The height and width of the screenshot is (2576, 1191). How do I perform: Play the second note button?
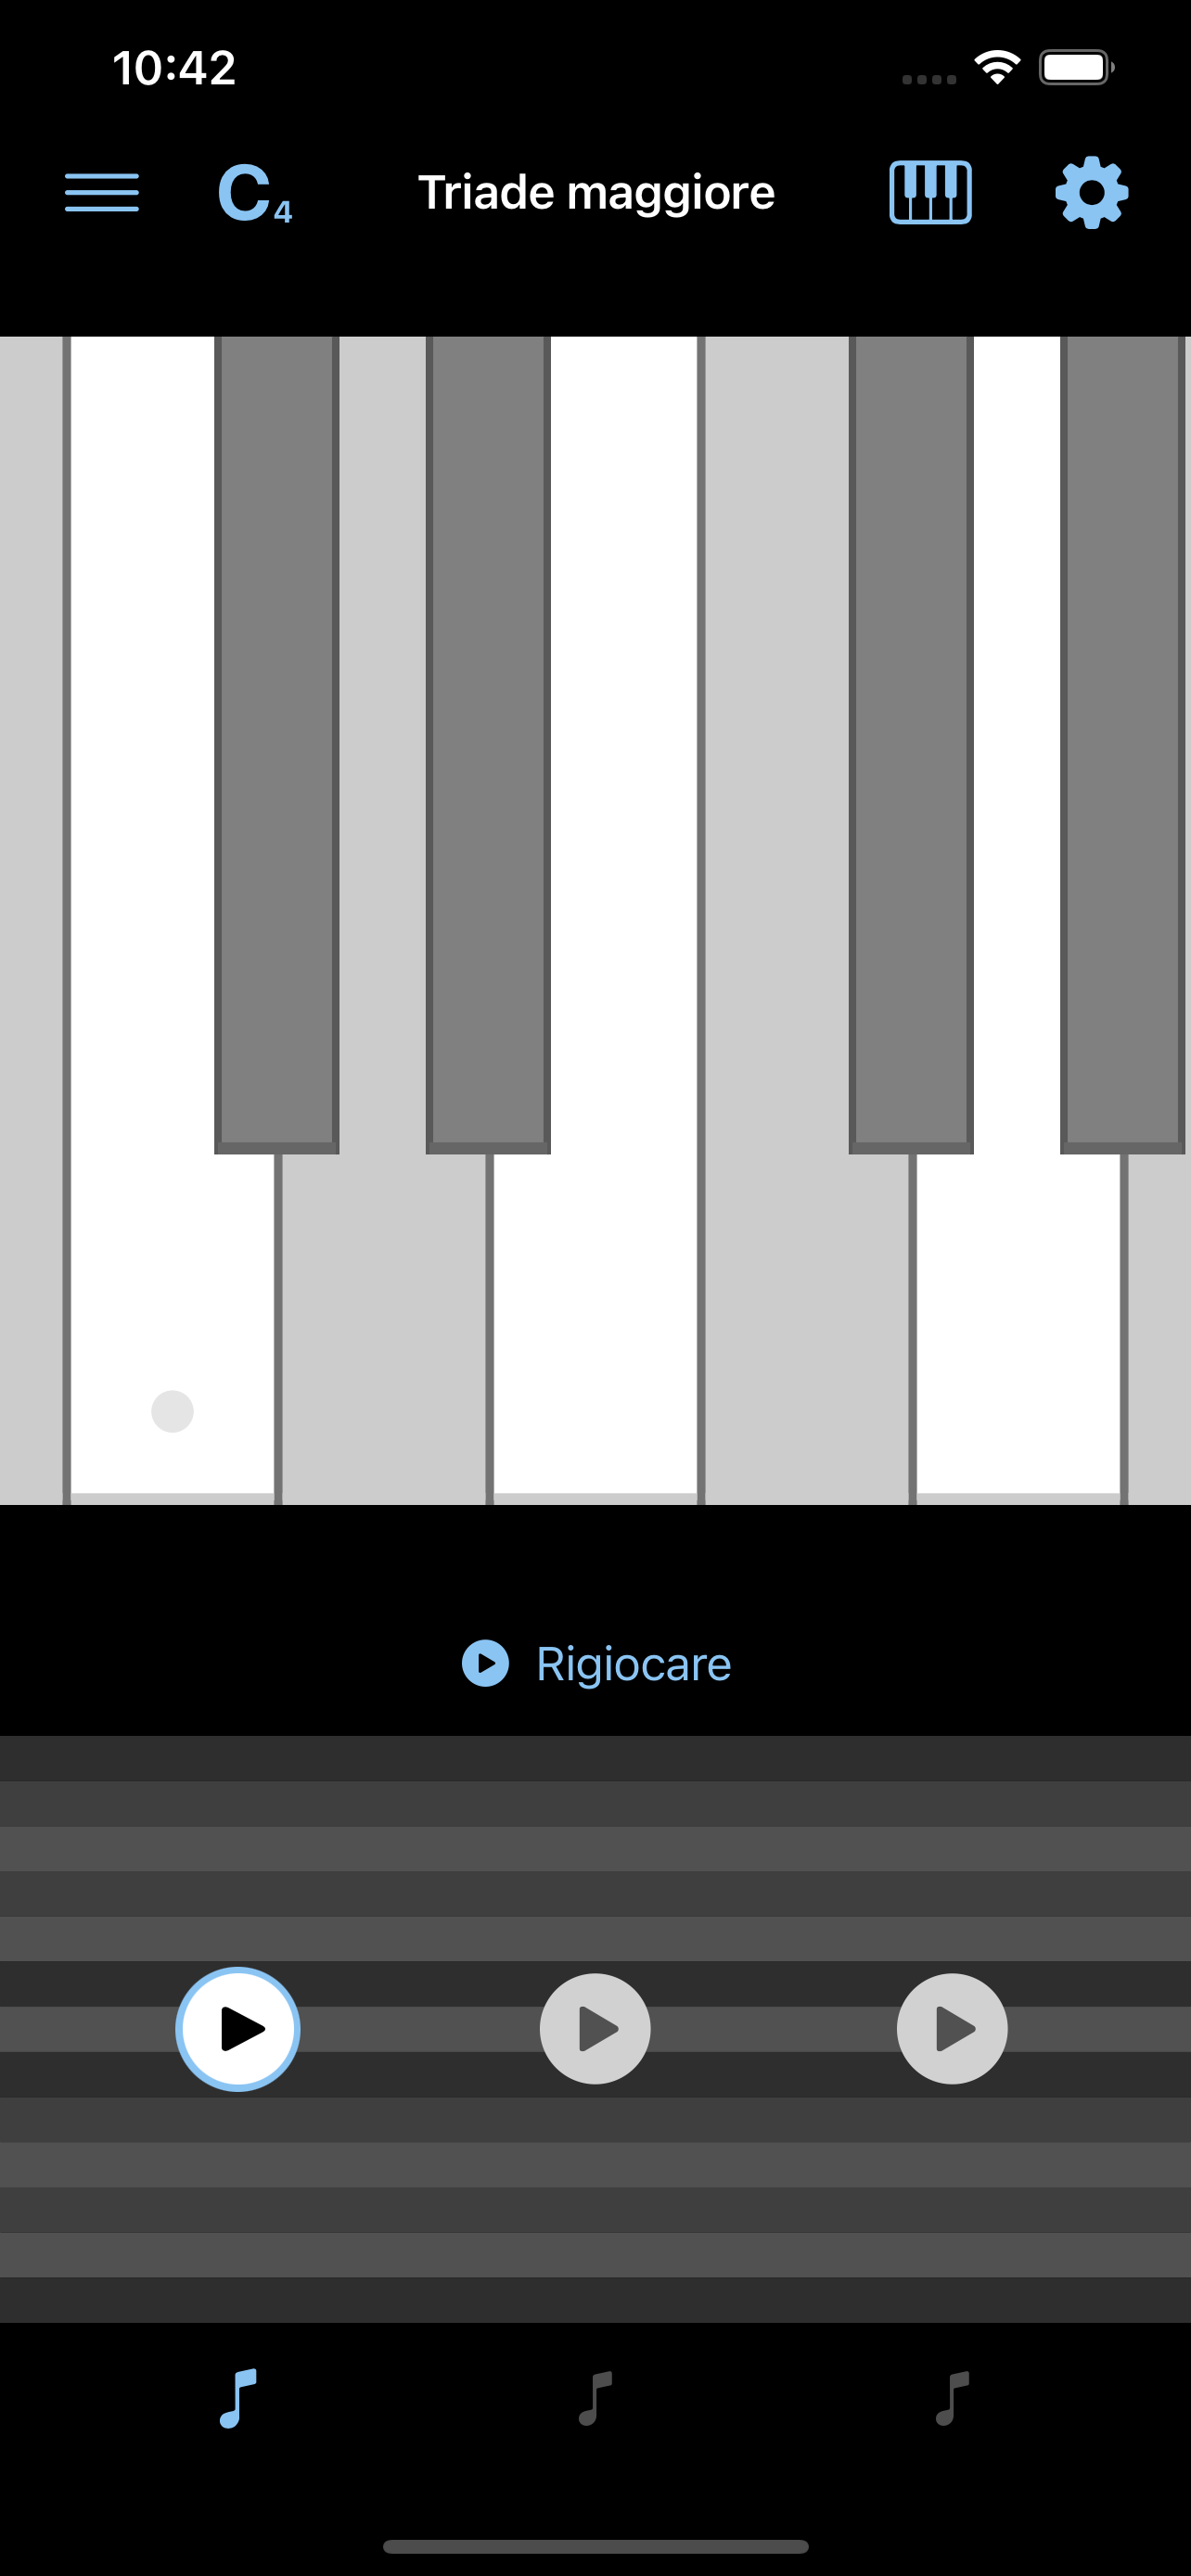[x=595, y=2029]
